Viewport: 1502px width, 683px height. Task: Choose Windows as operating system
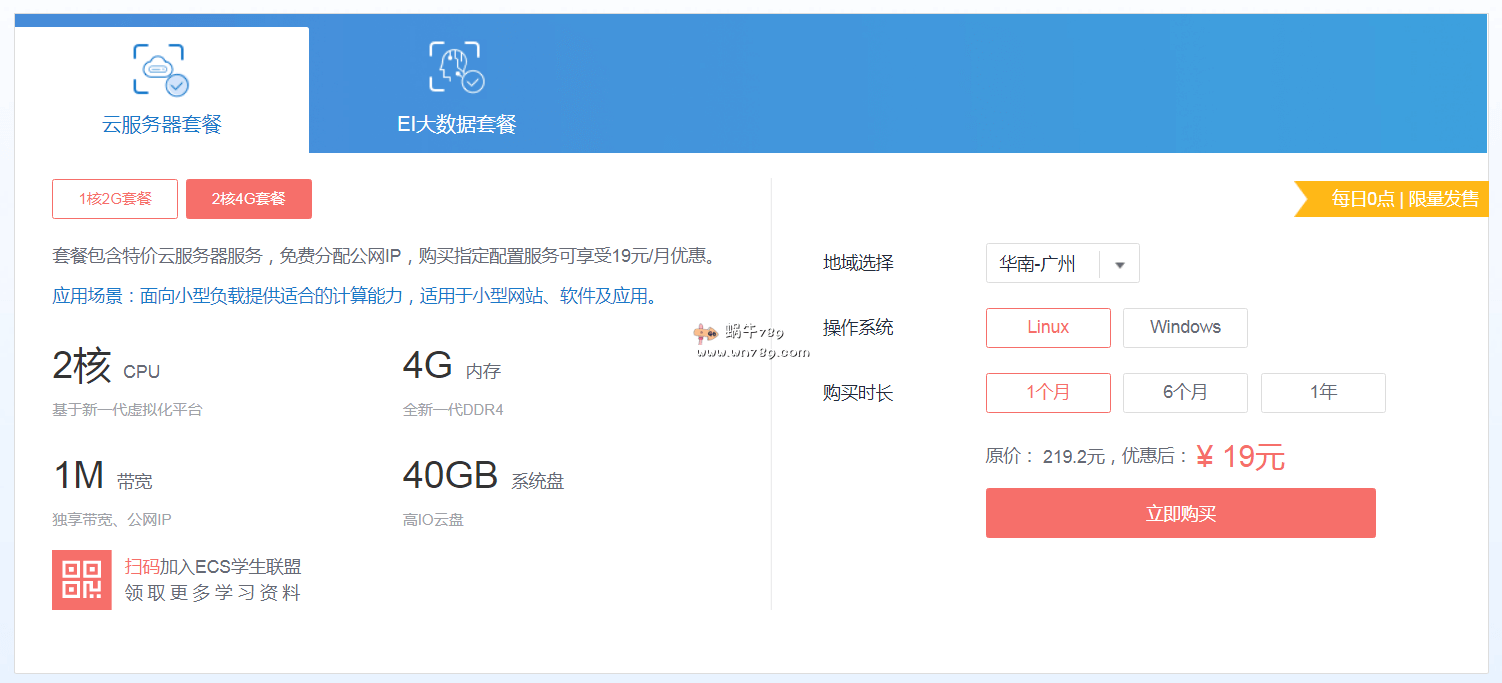point(1185,328)
